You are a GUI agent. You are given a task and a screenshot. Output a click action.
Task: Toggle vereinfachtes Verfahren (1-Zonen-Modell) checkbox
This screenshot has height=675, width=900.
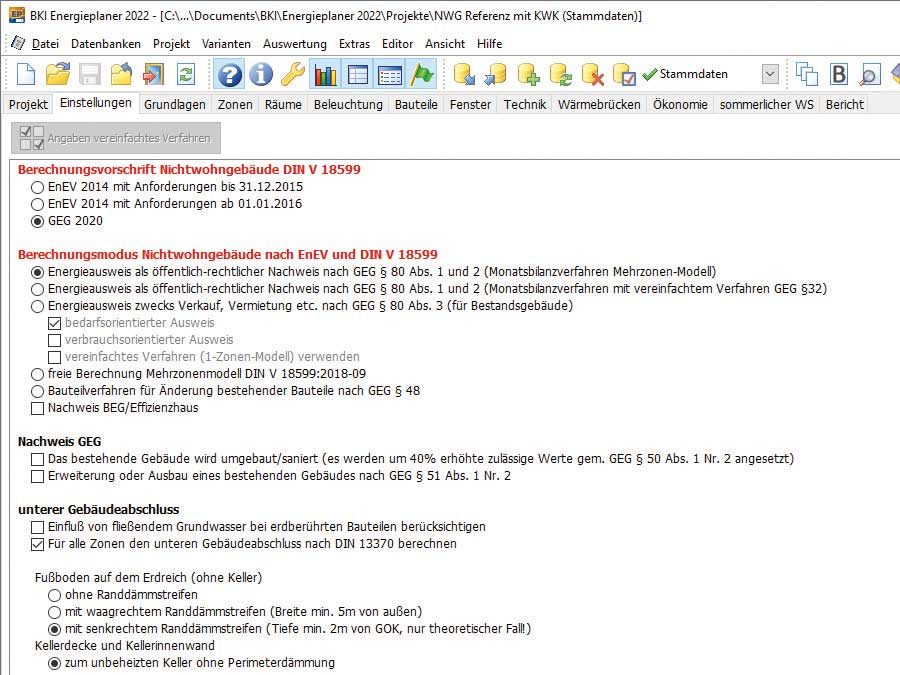point(55,357)
